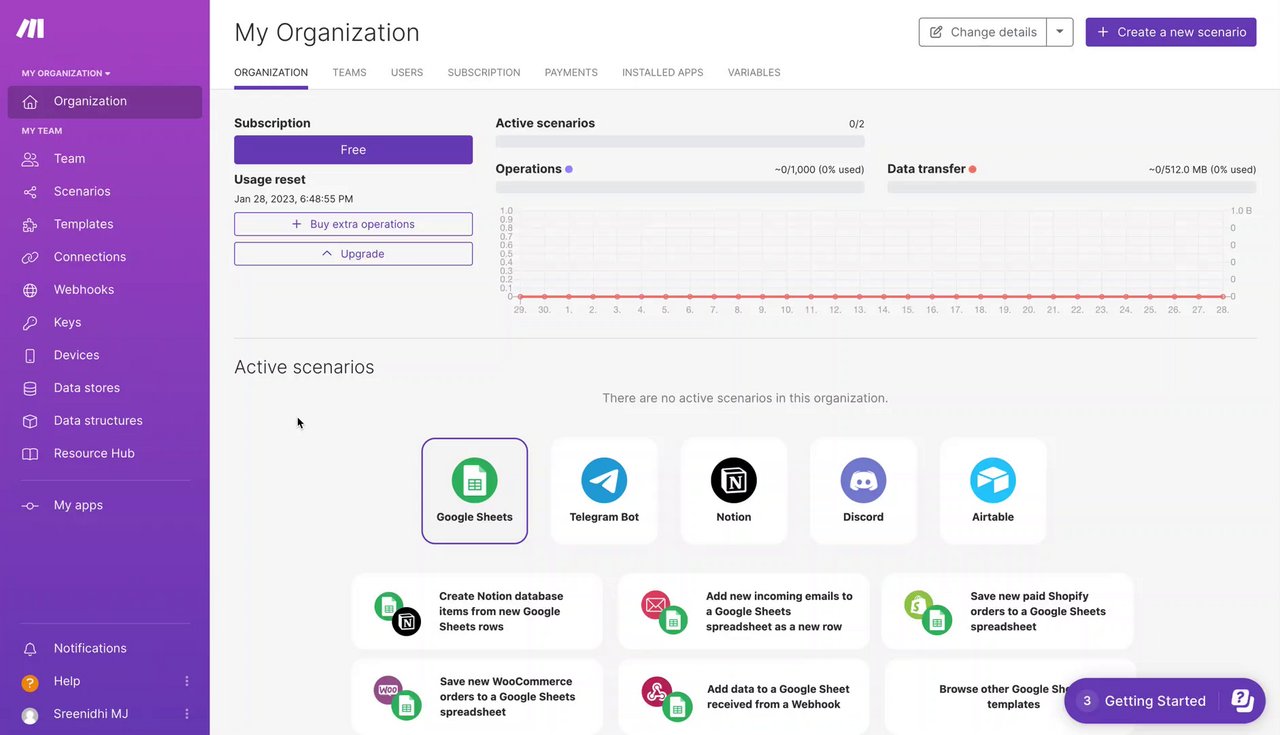
Task: Click the Make logo in the sidebar
Action: click(x=30, y=29)
